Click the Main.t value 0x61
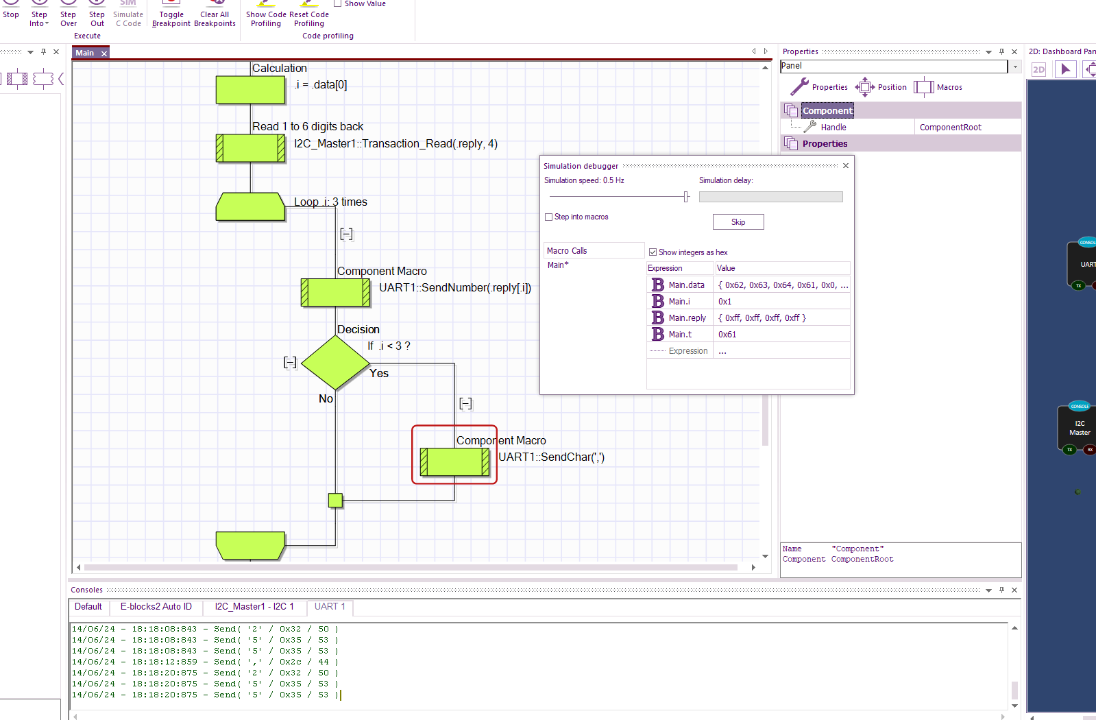The height and width of the screenshot is (720, 1096). [727, 334]
